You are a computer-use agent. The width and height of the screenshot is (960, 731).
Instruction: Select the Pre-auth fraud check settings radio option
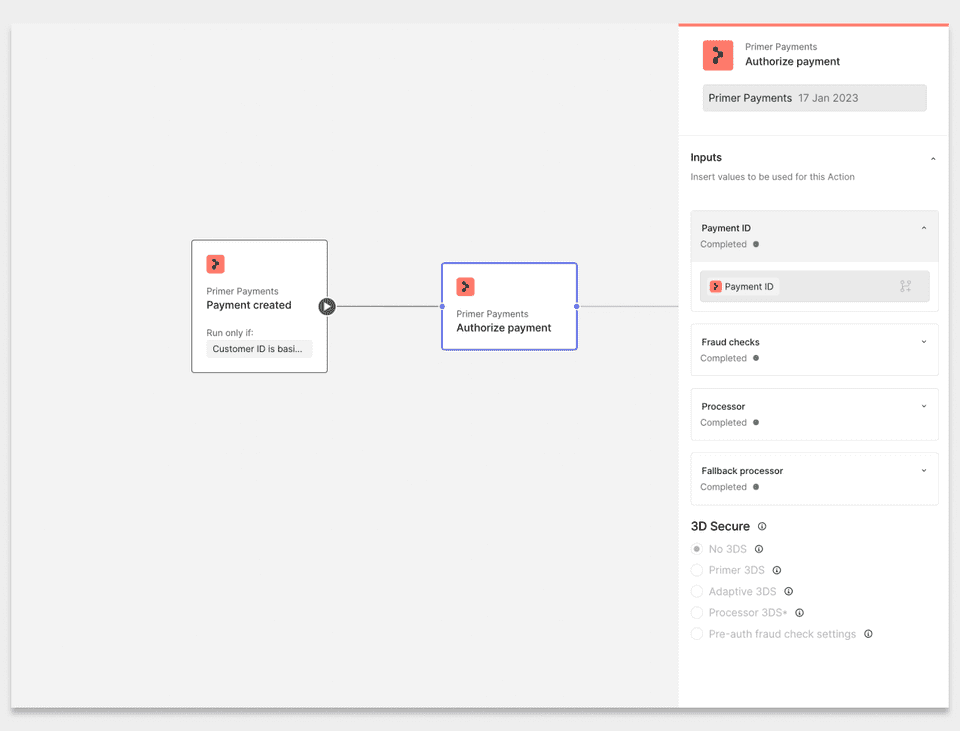(697, 634)
